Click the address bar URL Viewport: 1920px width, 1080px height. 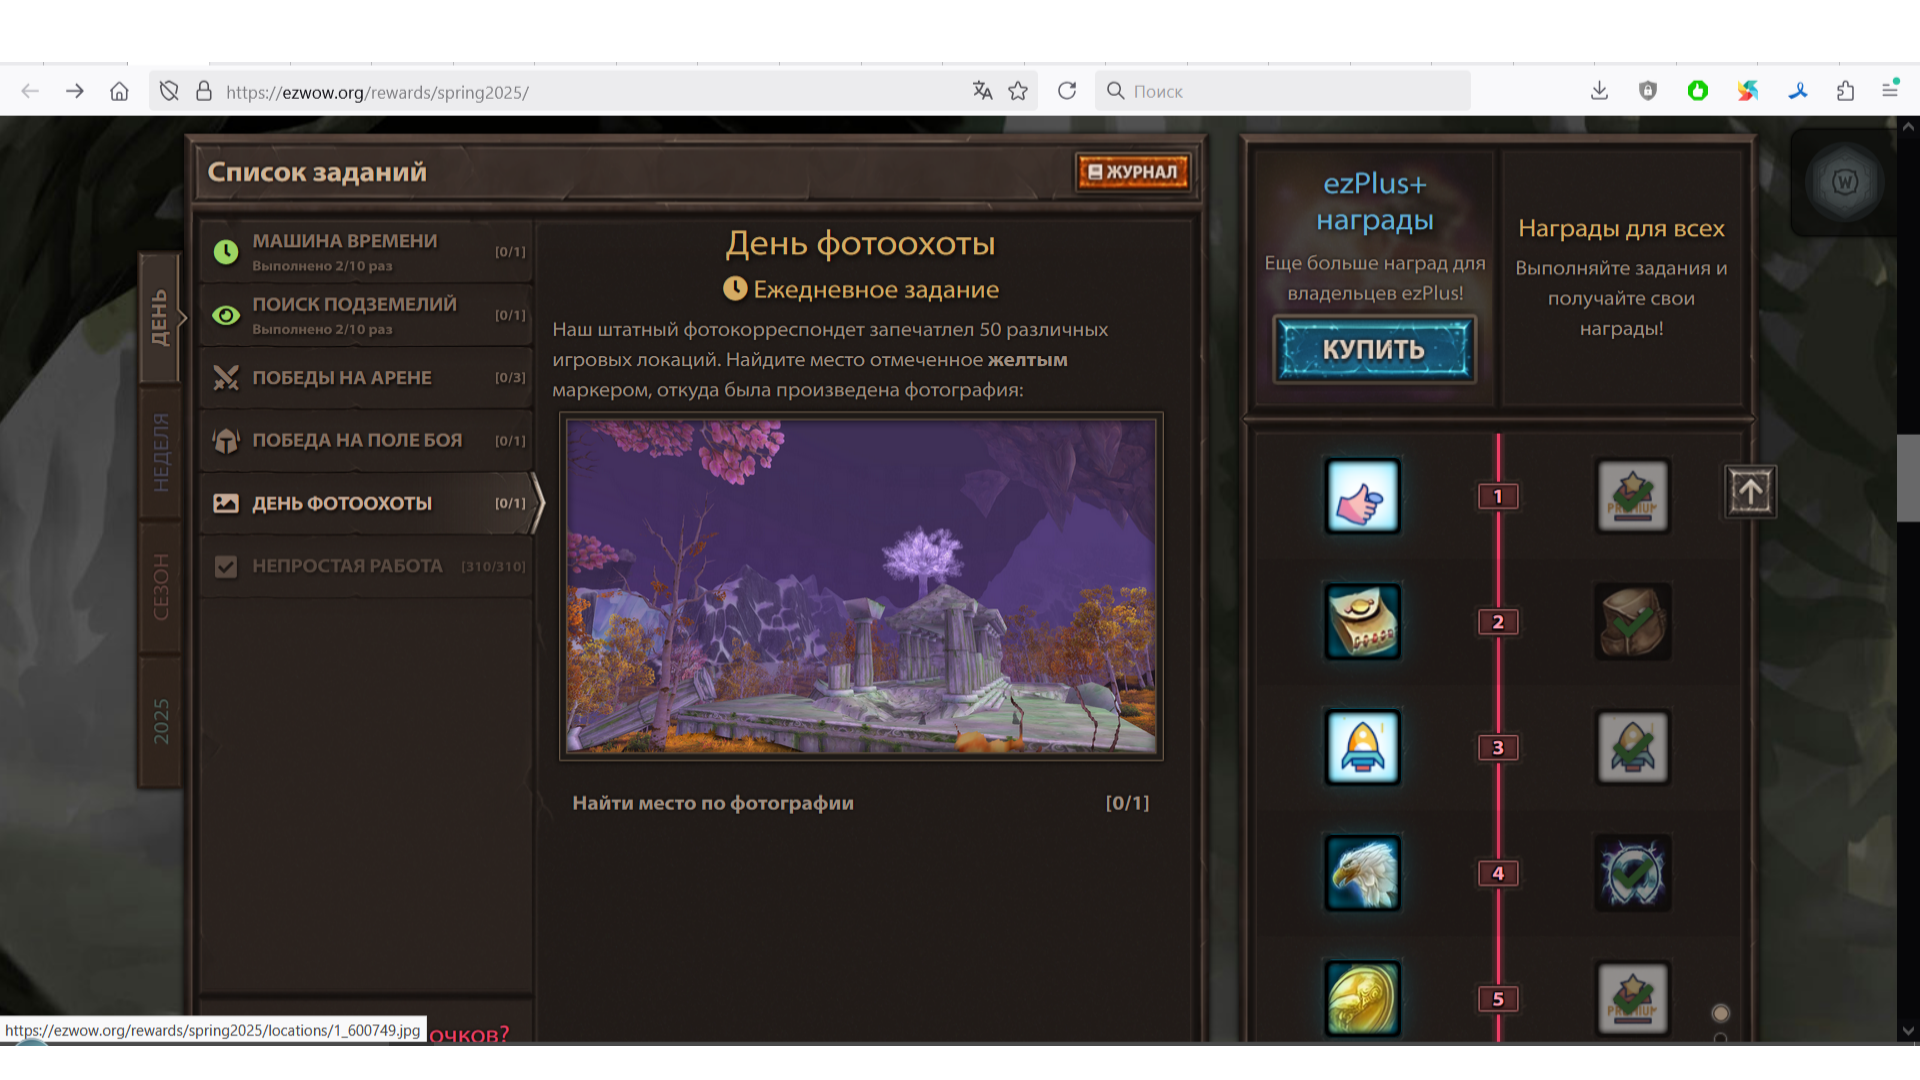coord(377,92)
